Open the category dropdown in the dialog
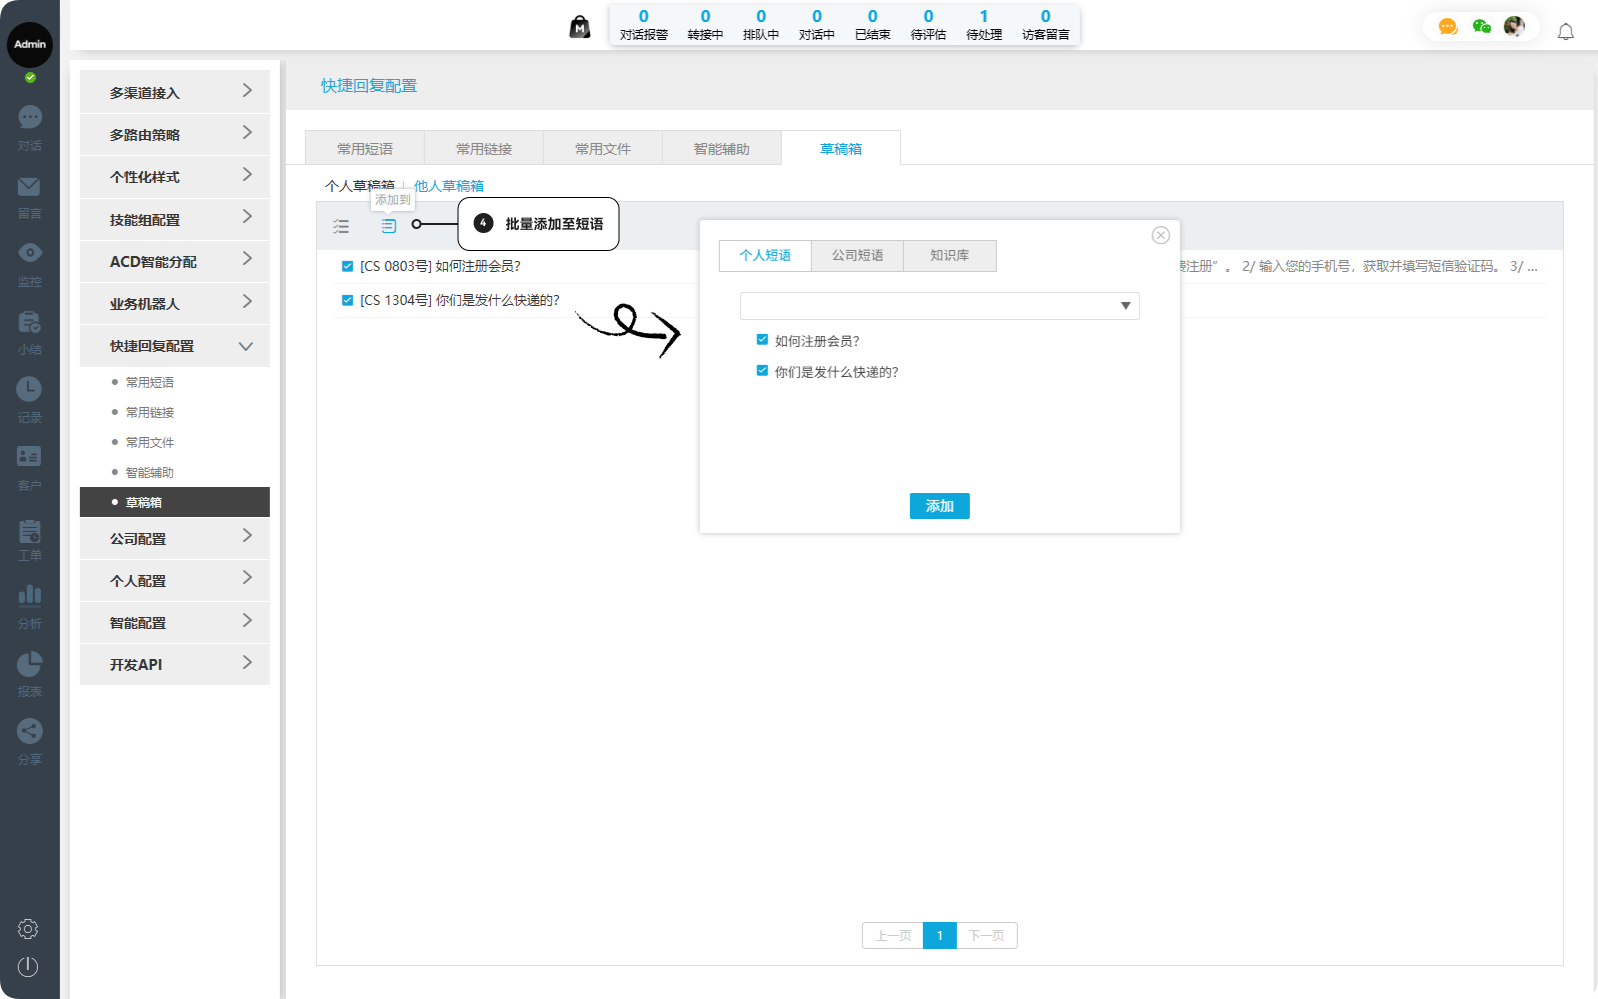Image resolution: width=1598 pixels, height=999 pixels. coord(939,306)
